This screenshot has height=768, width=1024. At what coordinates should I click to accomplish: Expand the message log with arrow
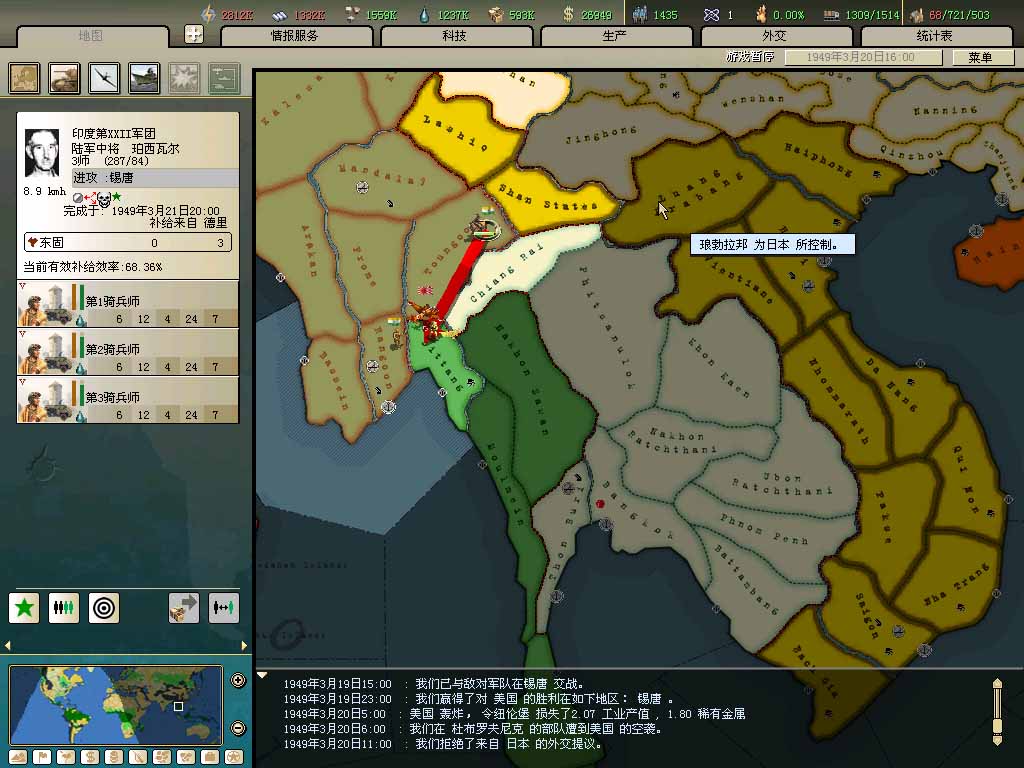pos(262,675)
